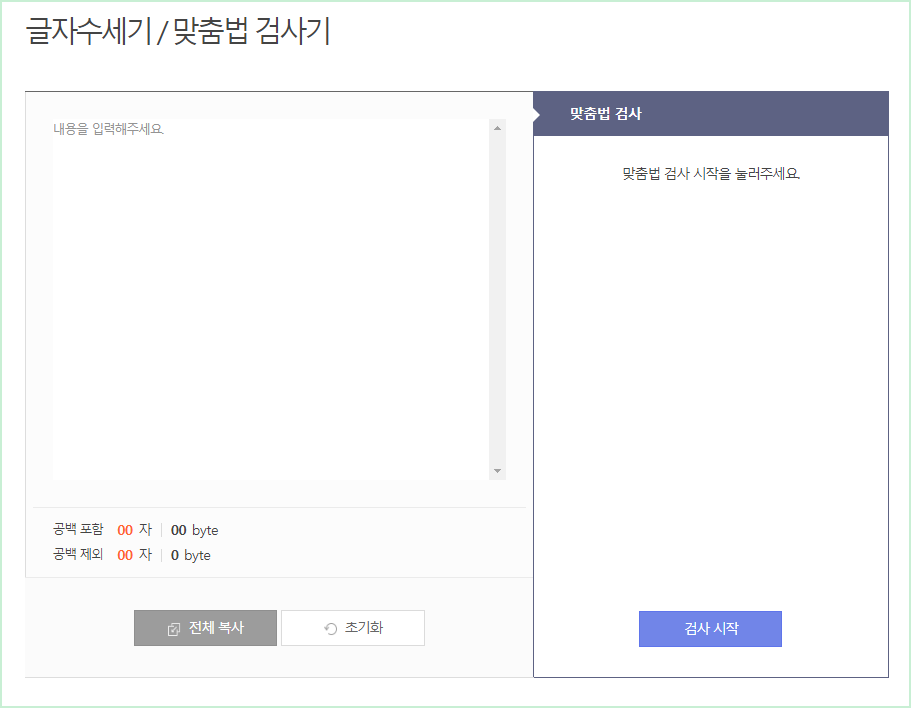Click the scrollbar down arrow of text area
Image resolution: width=911 pixels, height=708 pixels.
coord(497,472)
